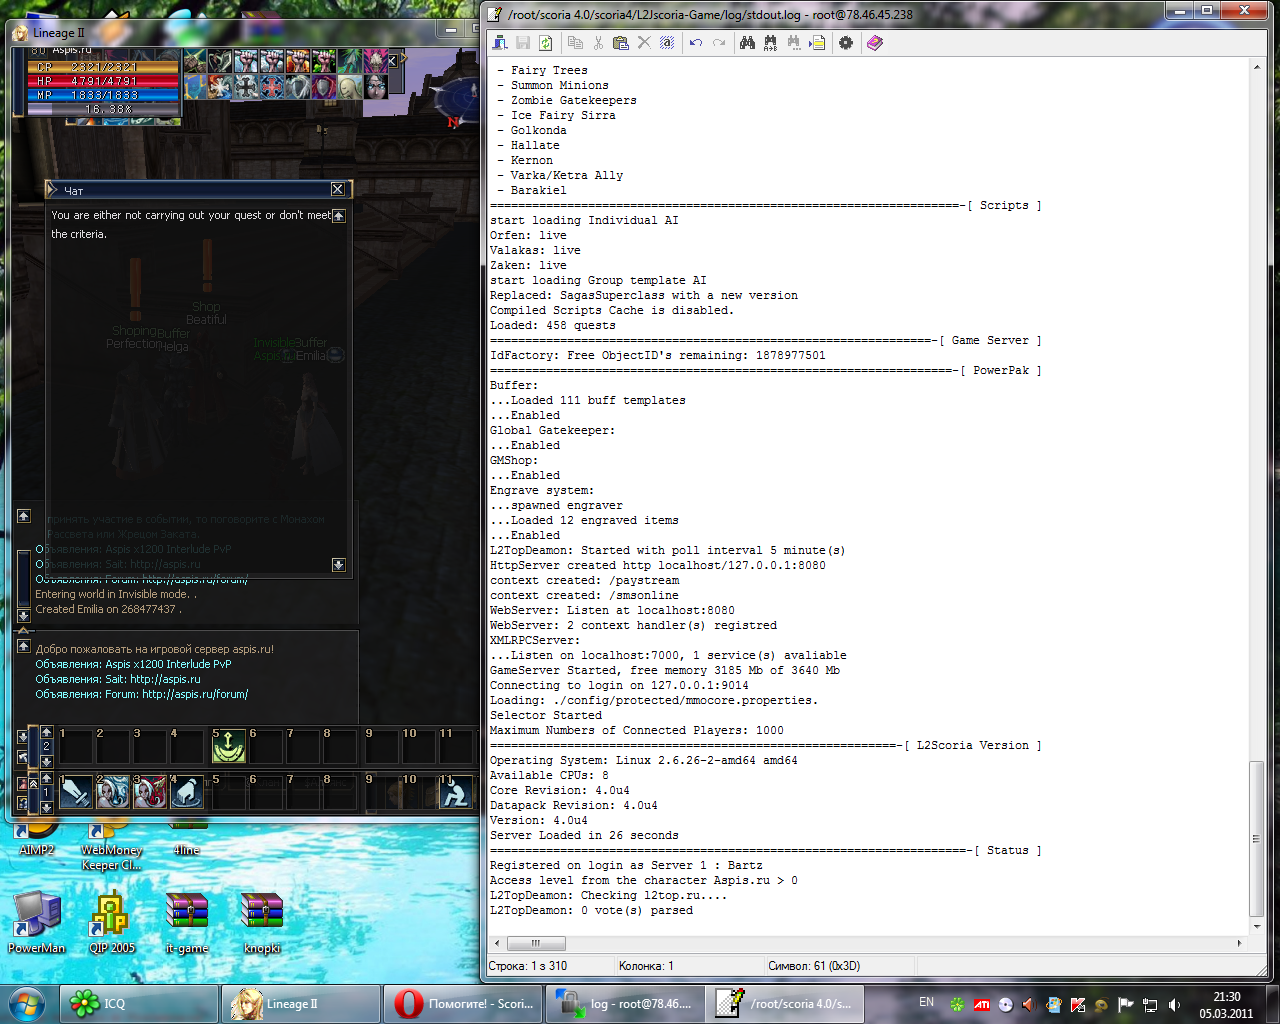This screenshot has width=1280, height=1024.
Task: Switch to the Opera 'Помогите! - Scori...' taskbar button
Action: (x=463, y=1004)
